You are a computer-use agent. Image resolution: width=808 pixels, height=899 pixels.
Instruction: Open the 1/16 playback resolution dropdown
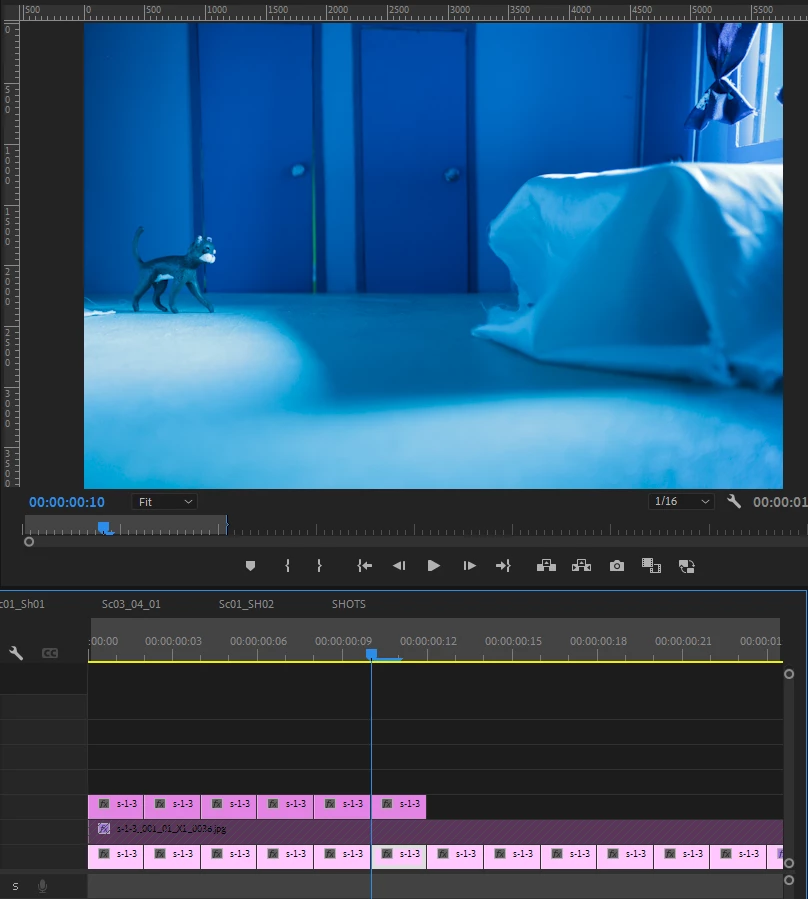681,501
